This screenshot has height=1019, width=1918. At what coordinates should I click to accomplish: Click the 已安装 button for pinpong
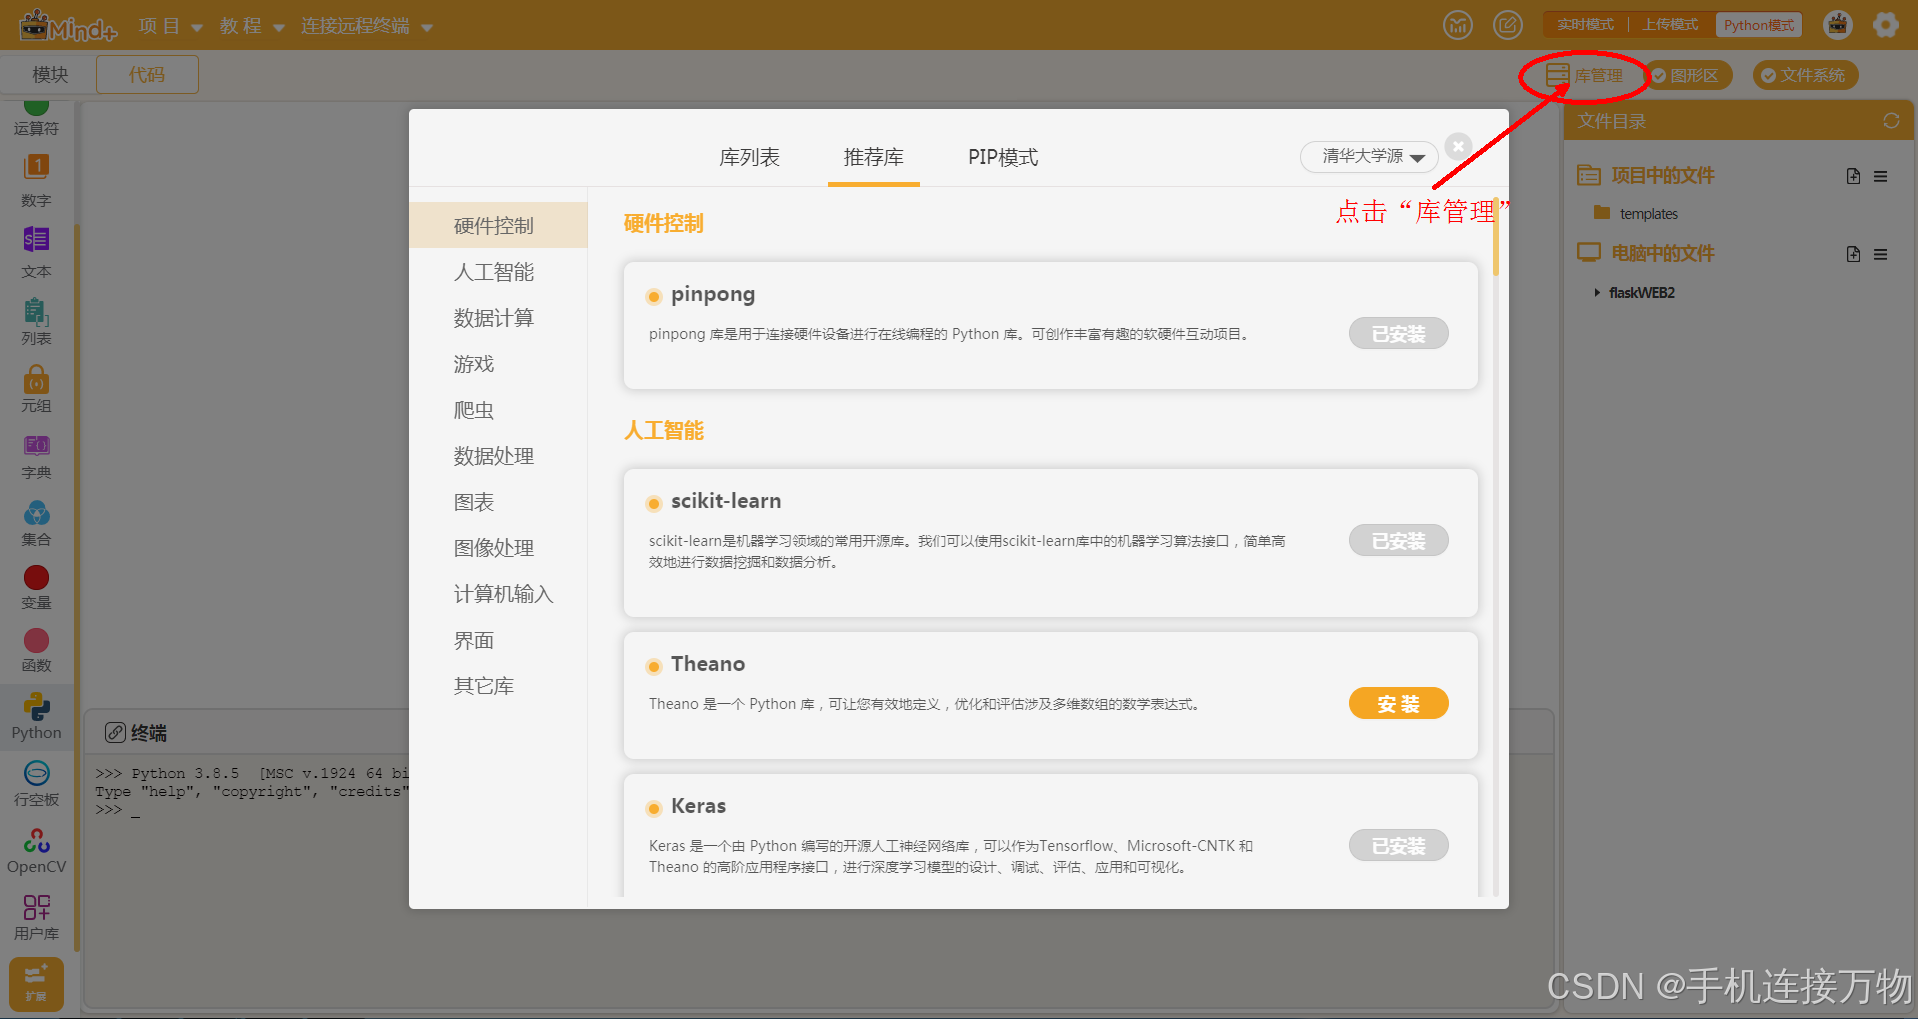(1397, 333)
